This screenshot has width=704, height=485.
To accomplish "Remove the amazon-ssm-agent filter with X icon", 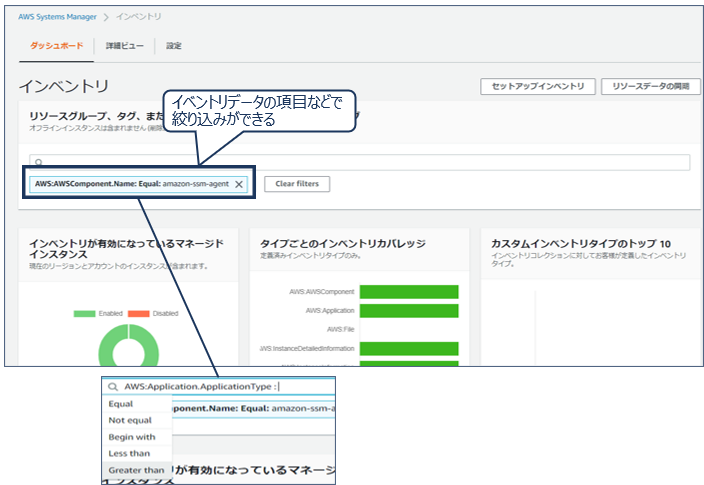I will pyautogui.click(x=239, y=184).
